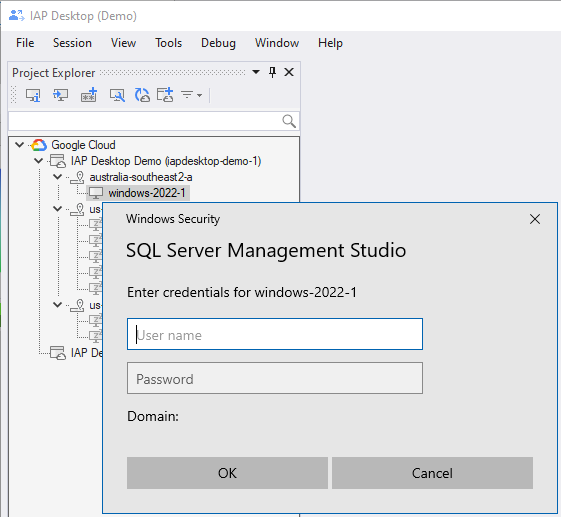Close the Project Explorer panel

[289, 72]
